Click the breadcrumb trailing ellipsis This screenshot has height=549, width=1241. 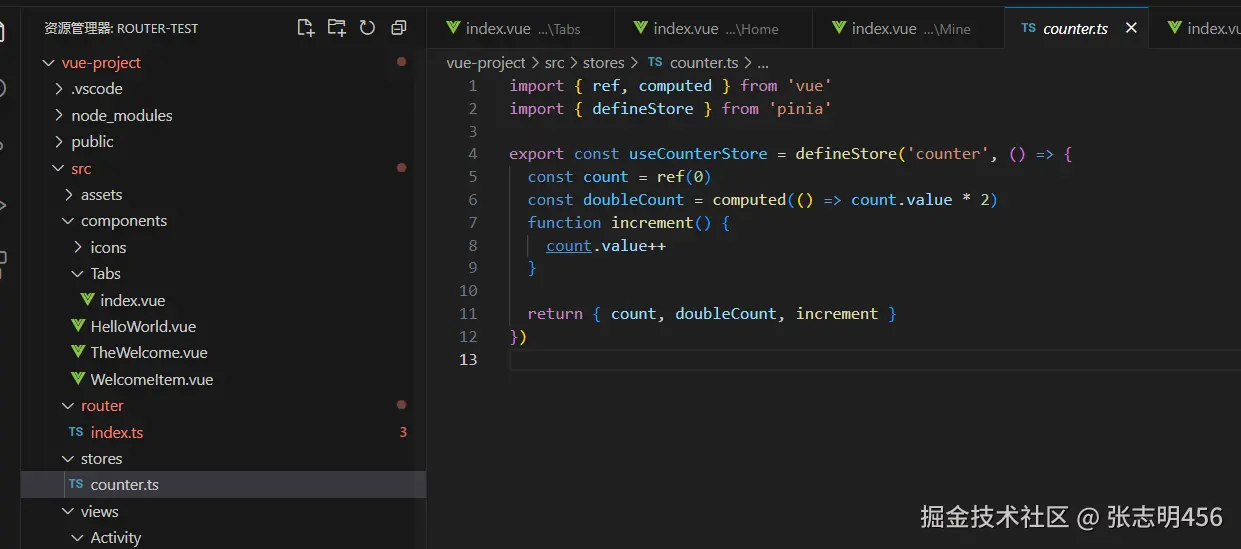[762, 63]
